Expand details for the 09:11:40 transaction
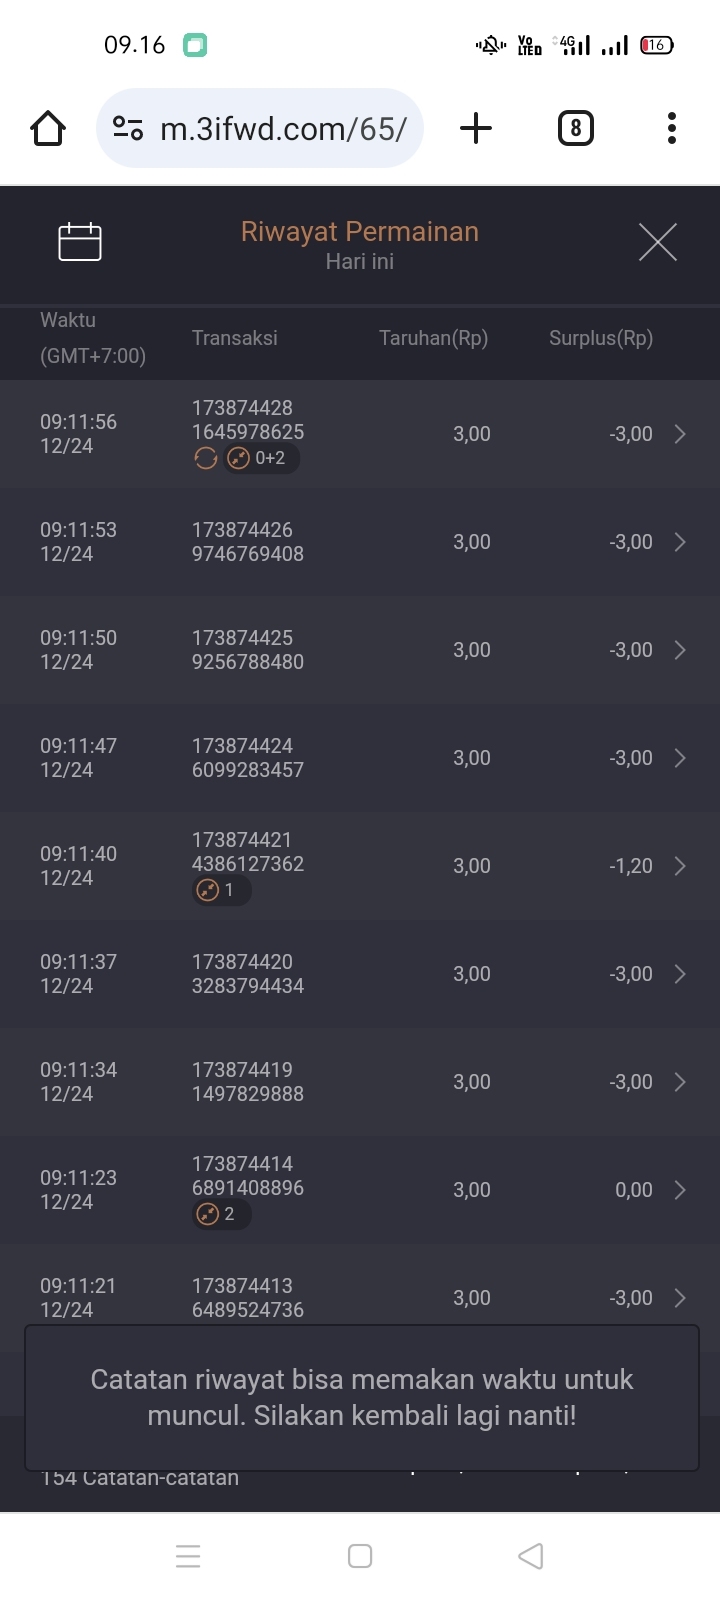720x1600 pixels. (680, 866)
